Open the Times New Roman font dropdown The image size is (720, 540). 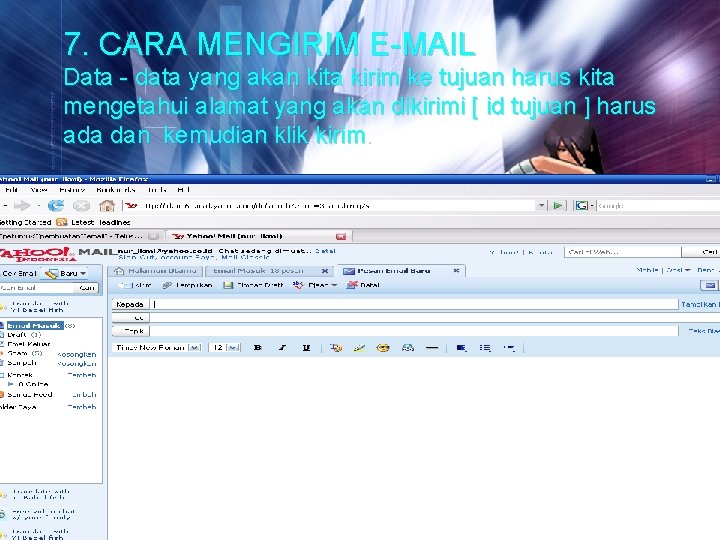click(x=195, y=348)
